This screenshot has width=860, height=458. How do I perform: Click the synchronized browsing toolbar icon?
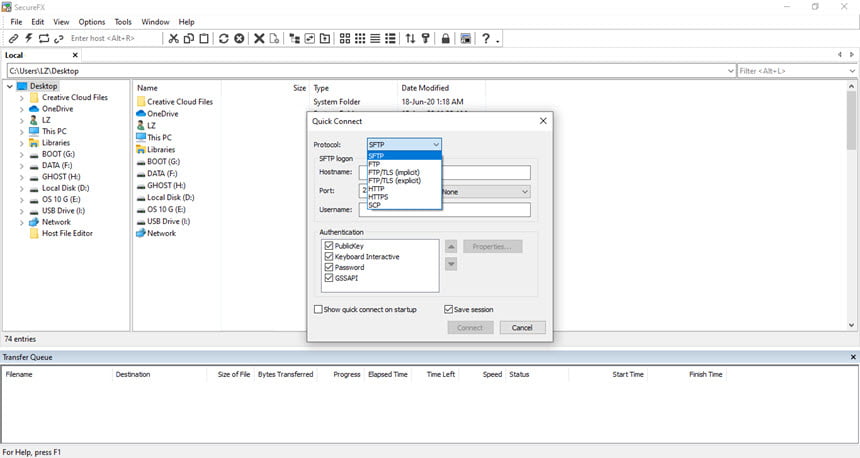pyautogui.click(x=310, y=38)
